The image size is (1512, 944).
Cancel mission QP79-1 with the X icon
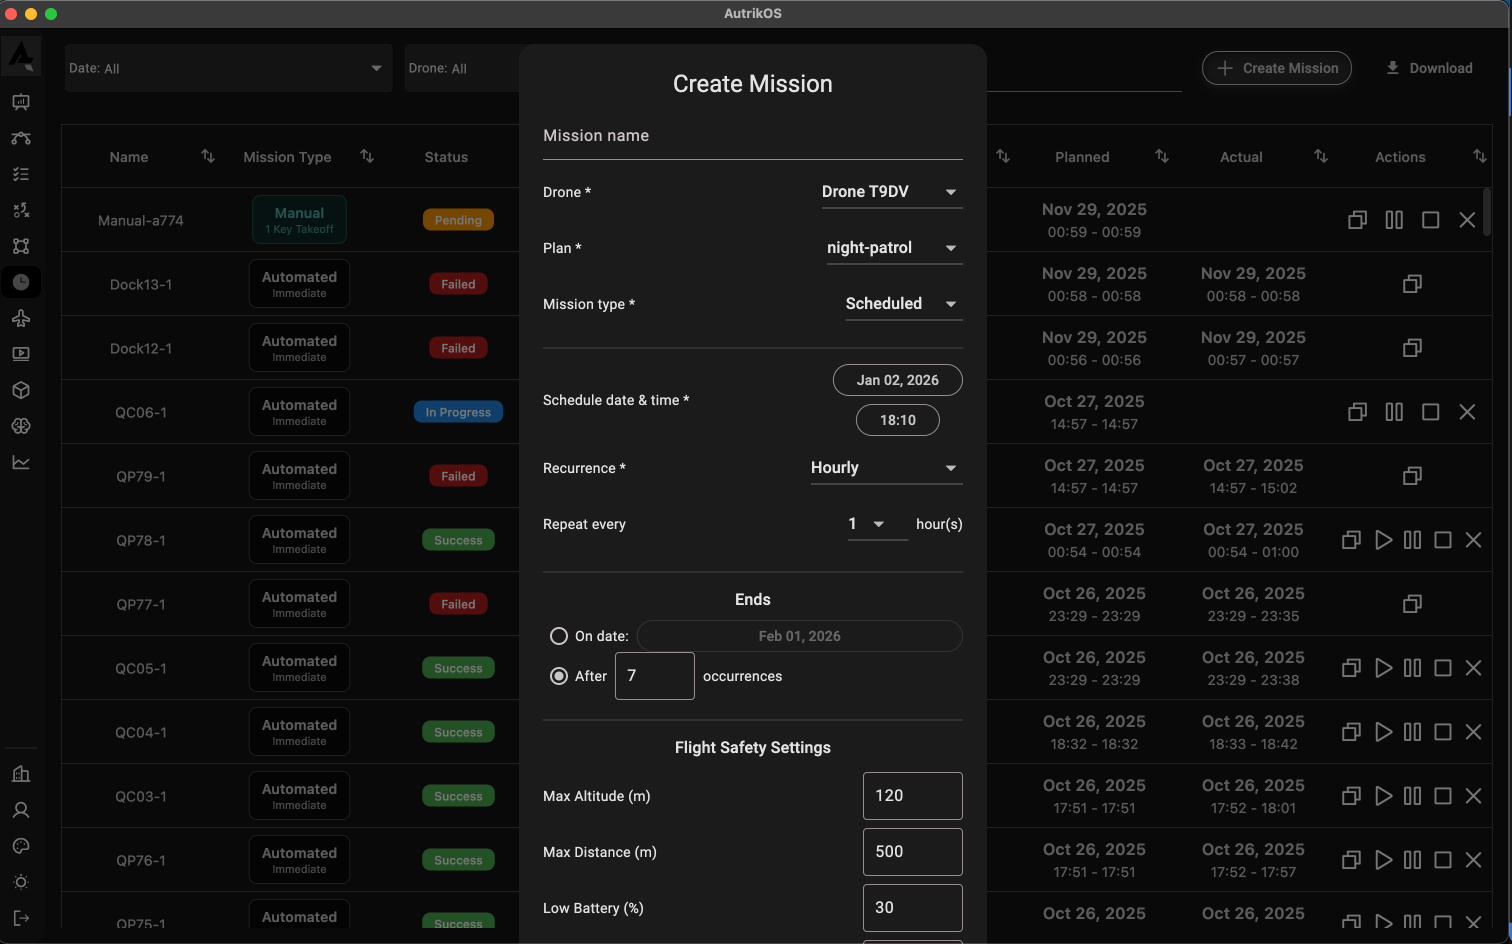coord(1473,476)
